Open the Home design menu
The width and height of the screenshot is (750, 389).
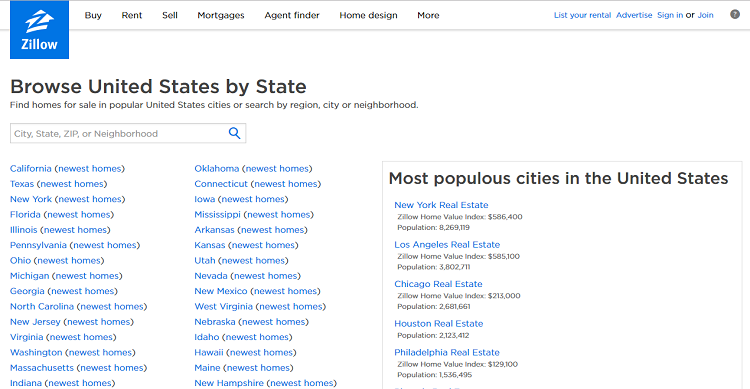[368, 15]
